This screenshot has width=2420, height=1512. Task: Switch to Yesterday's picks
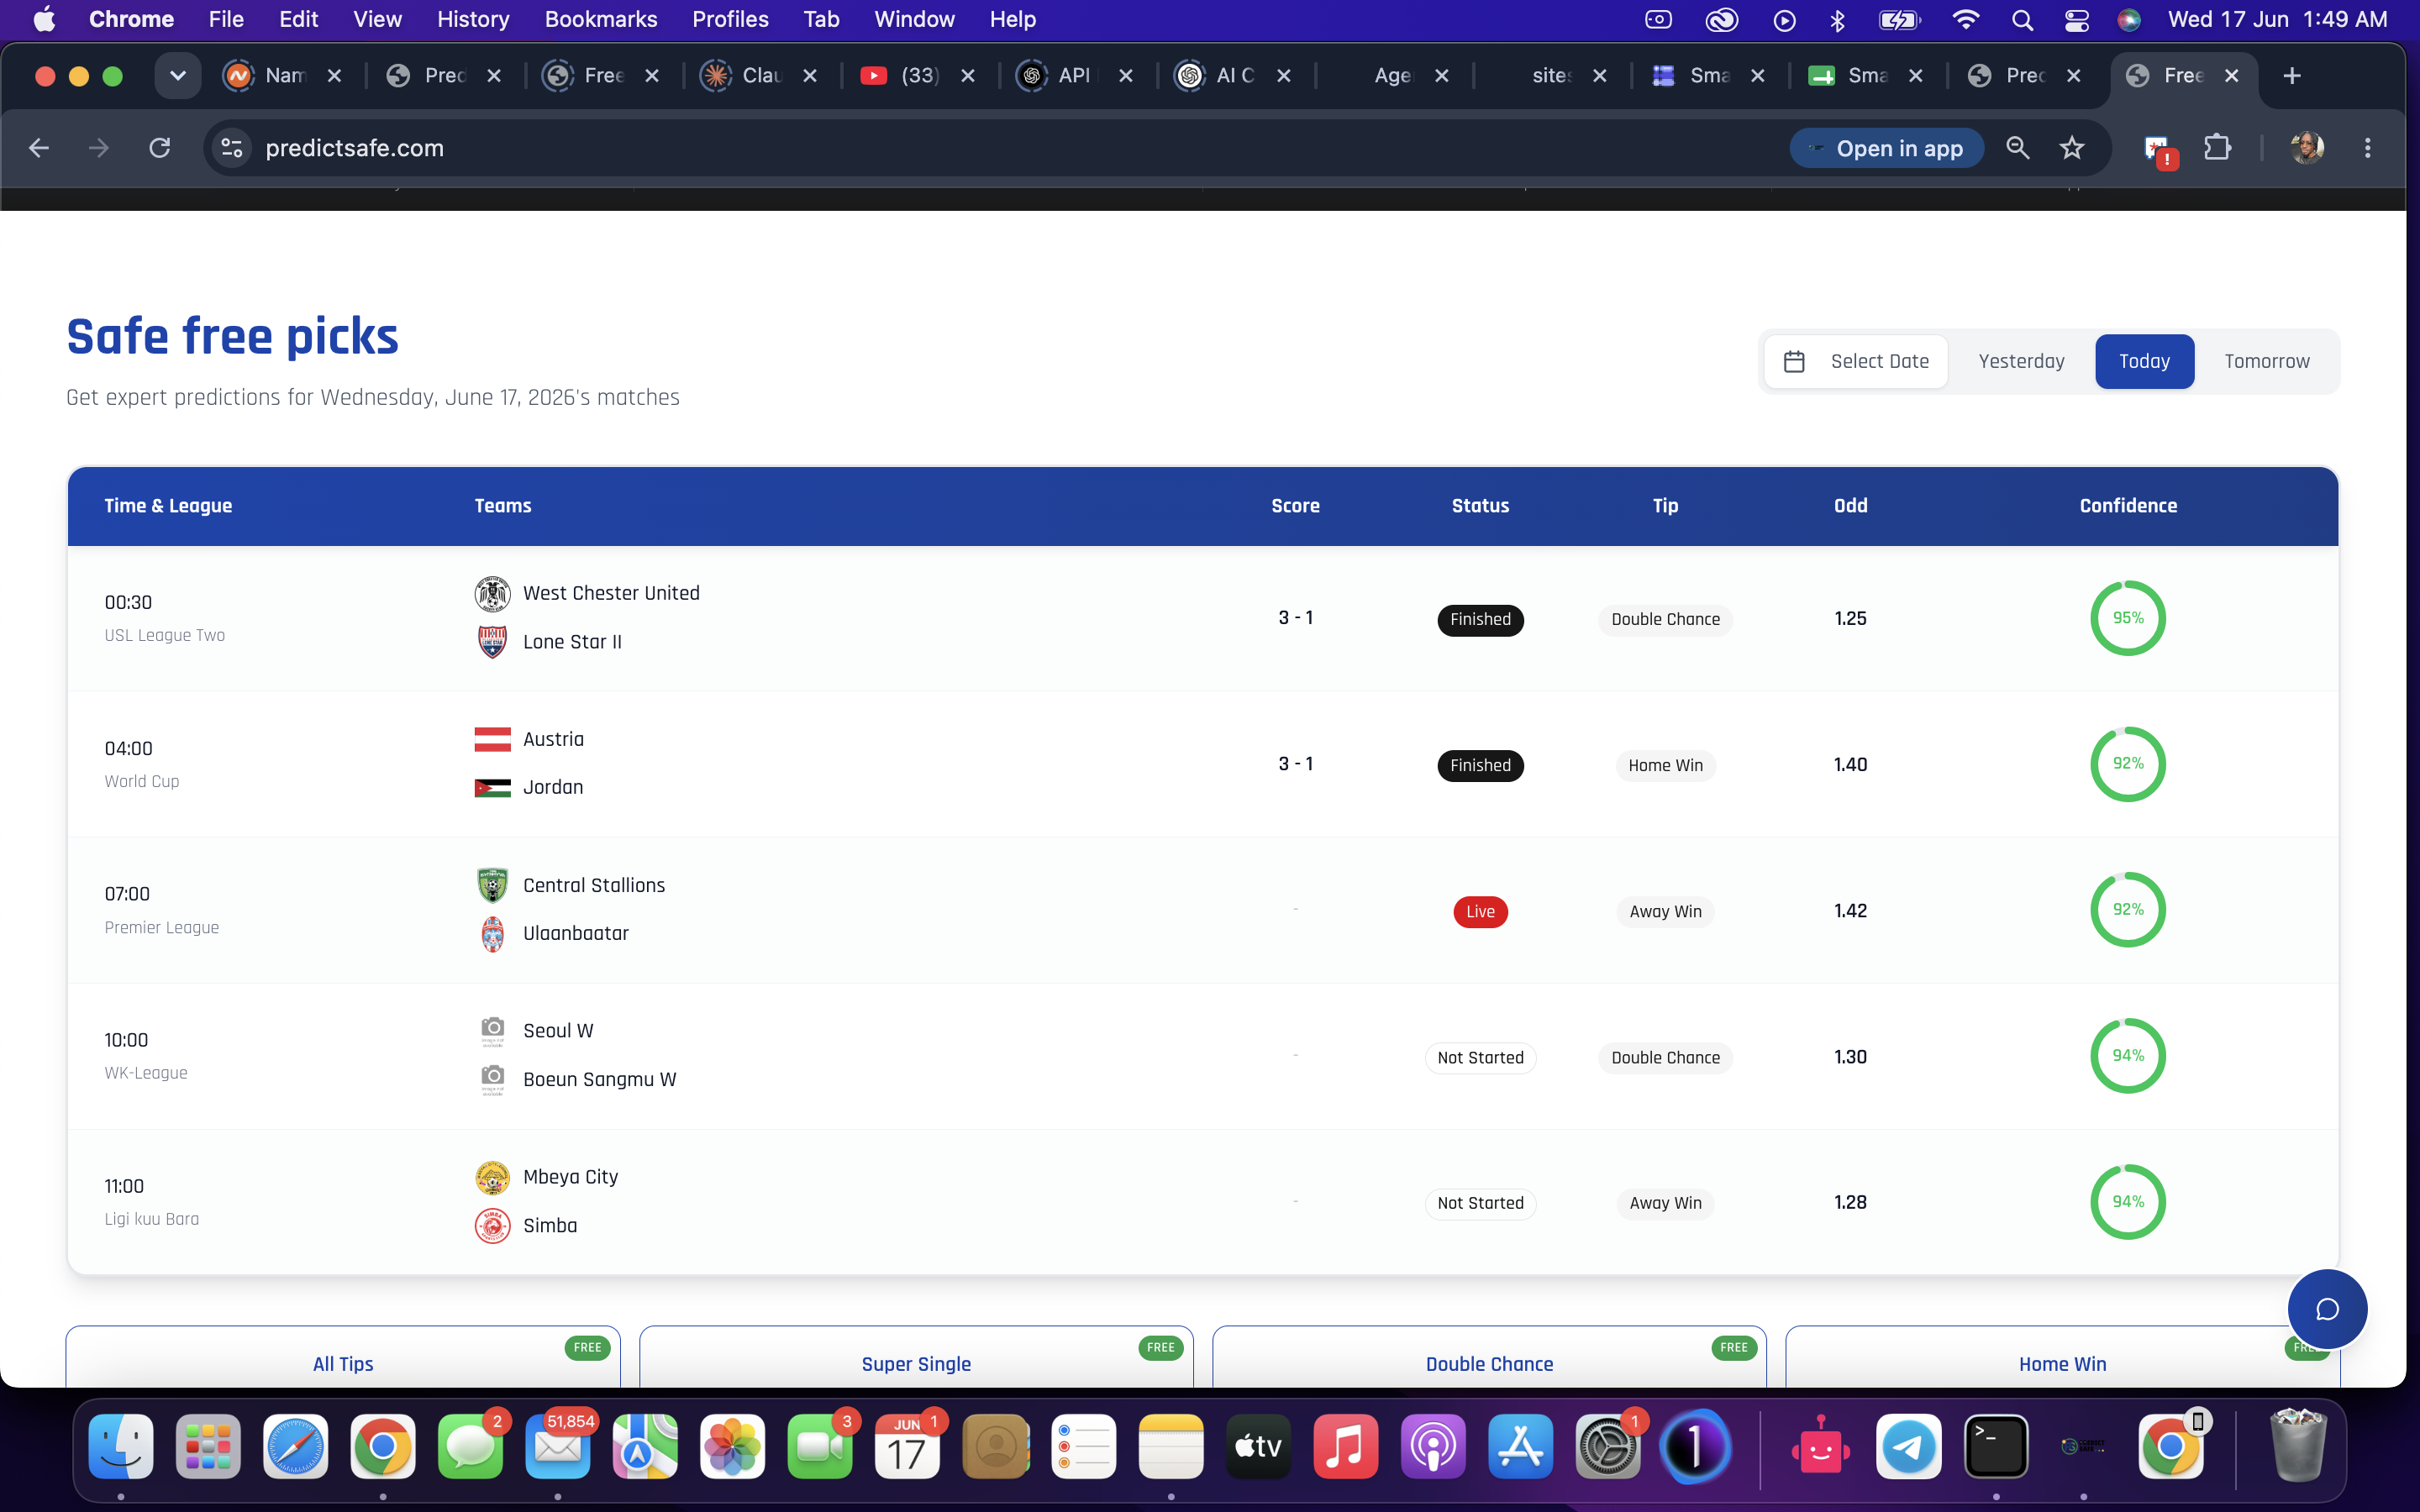click(2021, 361)
